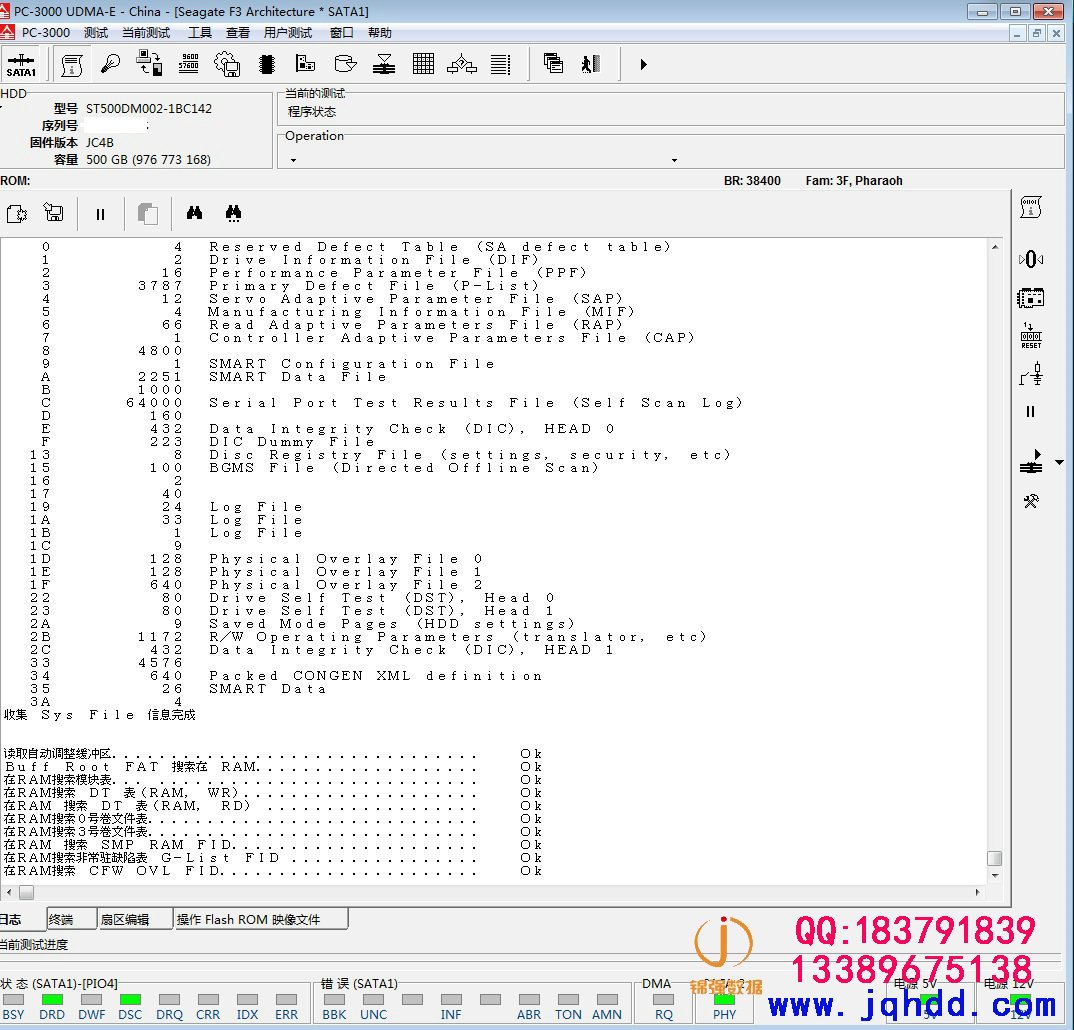Click the horizontal scrollbar right arrow
This screenshot has height=1030, width=1074.
pos(977,892)
